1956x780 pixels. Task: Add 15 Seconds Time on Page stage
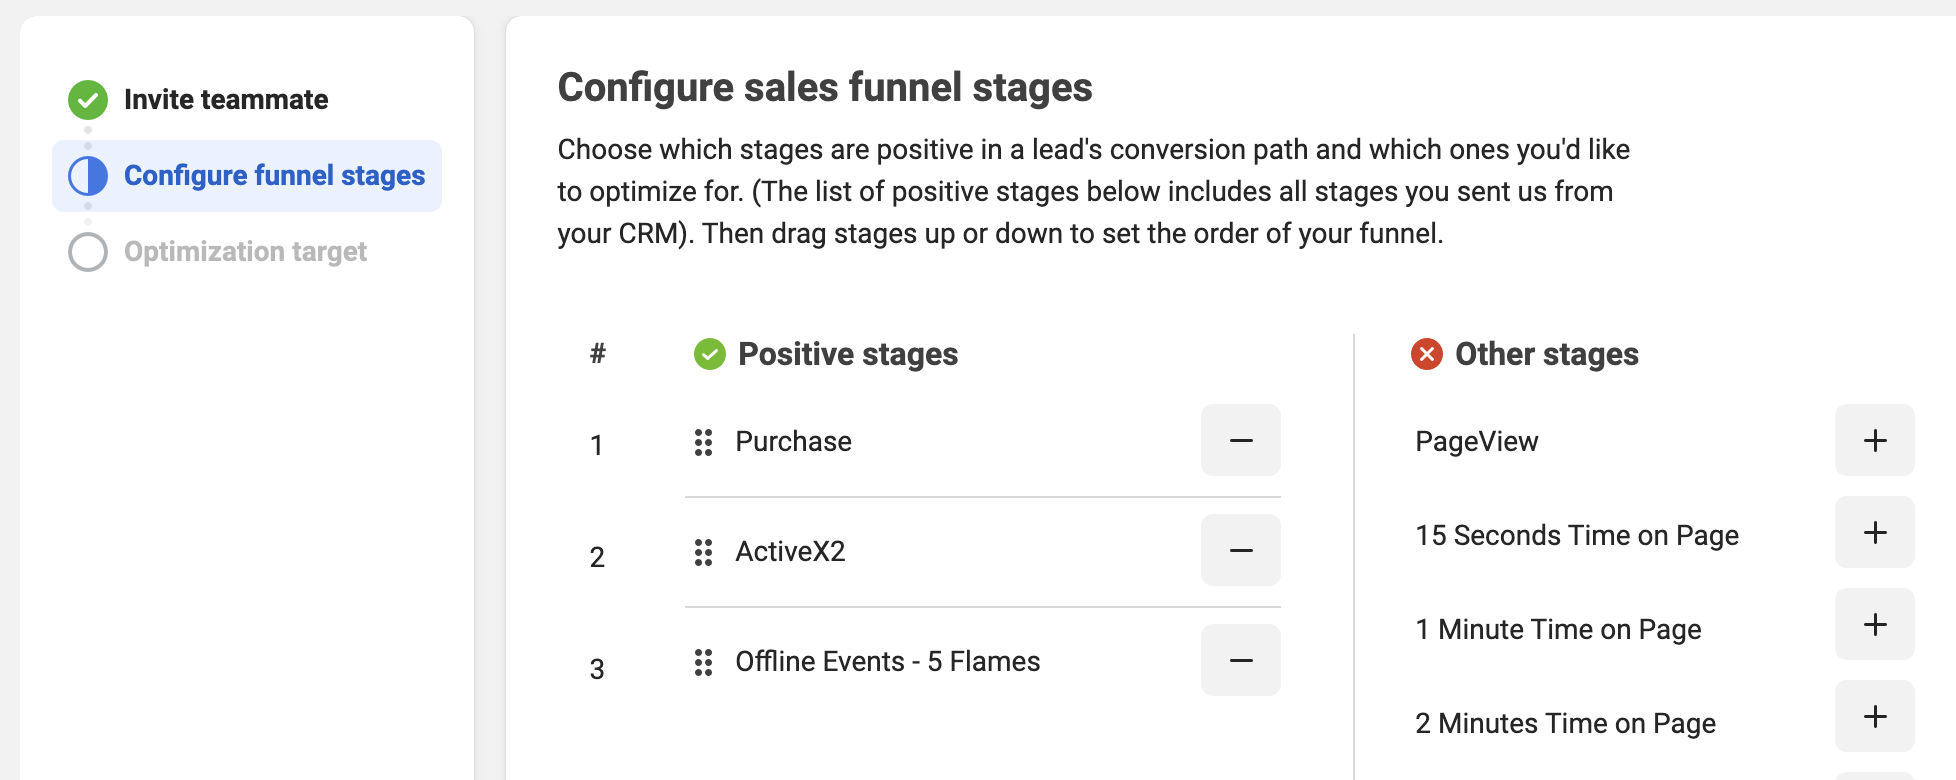click(1874, 532)
